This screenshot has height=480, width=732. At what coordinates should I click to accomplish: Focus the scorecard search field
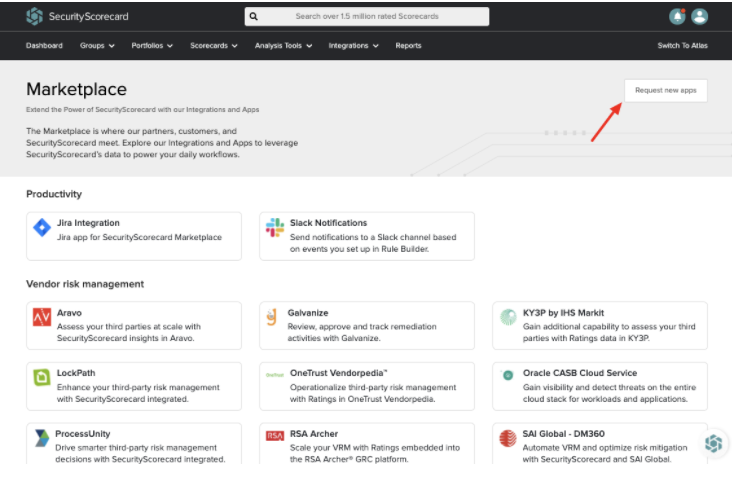pyautogui.click(x=367, y=16)
